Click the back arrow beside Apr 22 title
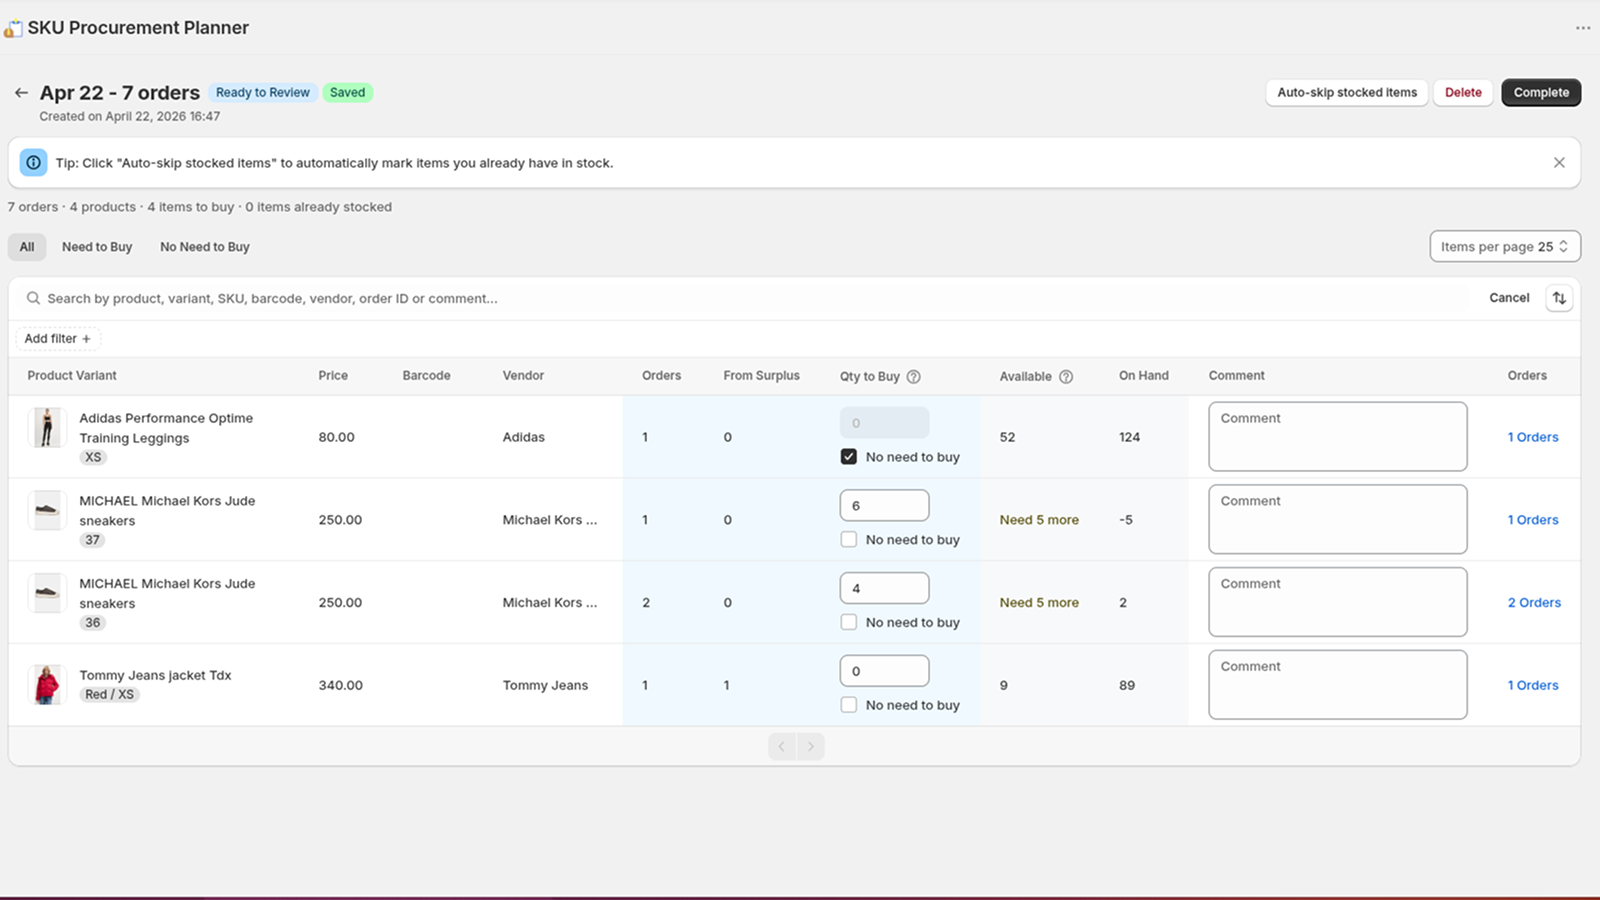This screenshot has height=900, width=1600. coord(21,93)
